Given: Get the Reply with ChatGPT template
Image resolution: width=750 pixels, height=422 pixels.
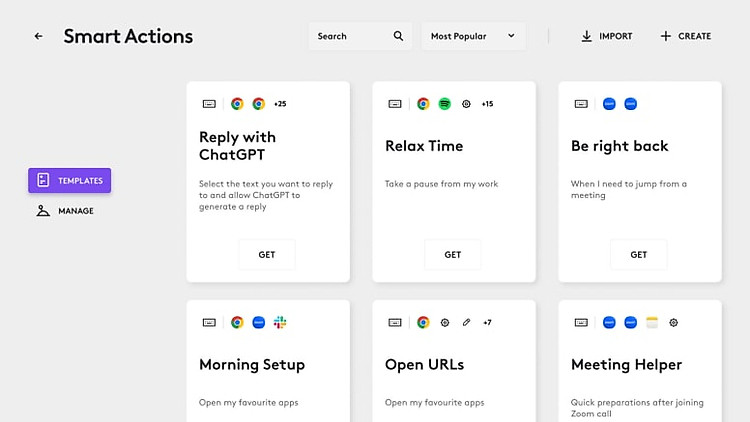Looking at the screenshot, I should pyautogui.click(x=267, y=255).
